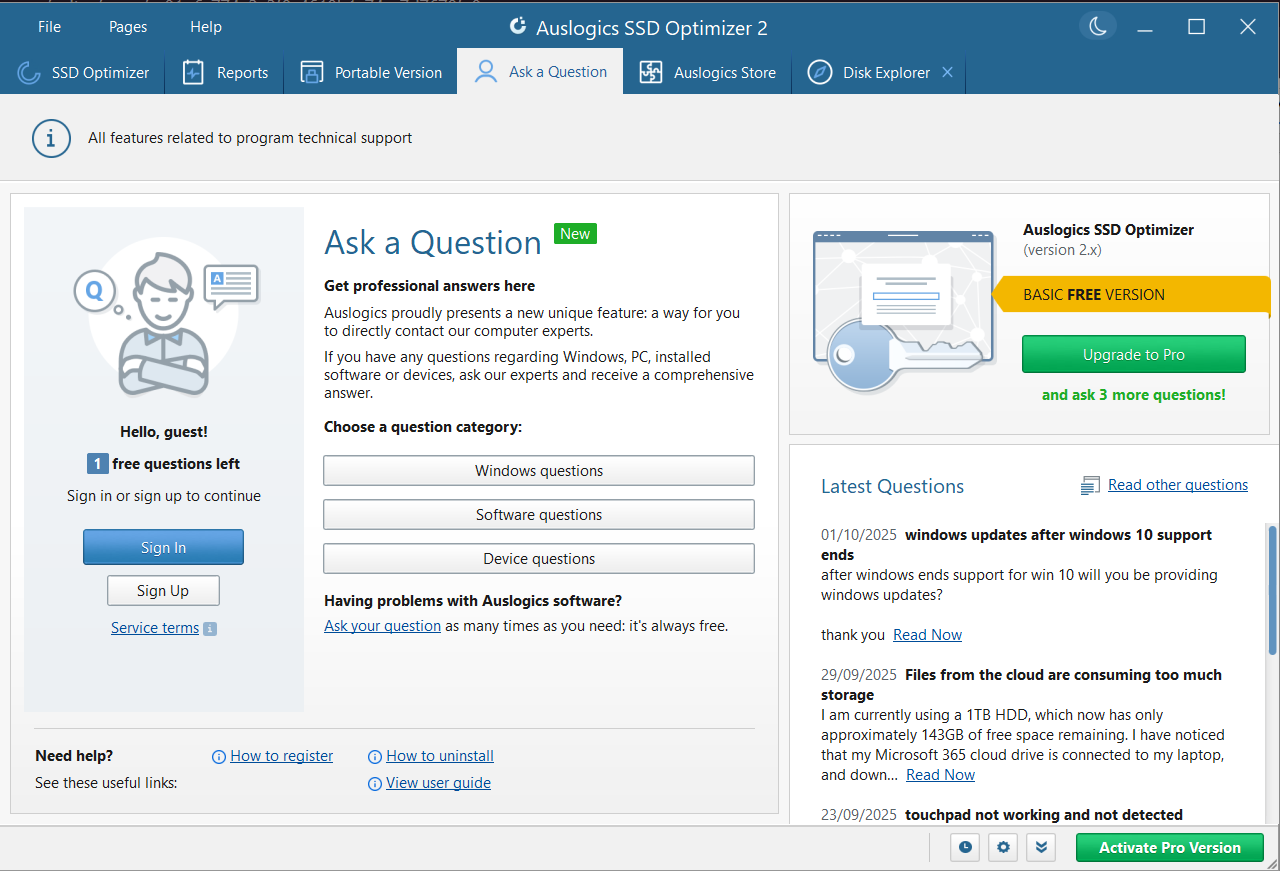Open the Pages menu
This screenshot has height=871, width=1280.
coord(127,27)
